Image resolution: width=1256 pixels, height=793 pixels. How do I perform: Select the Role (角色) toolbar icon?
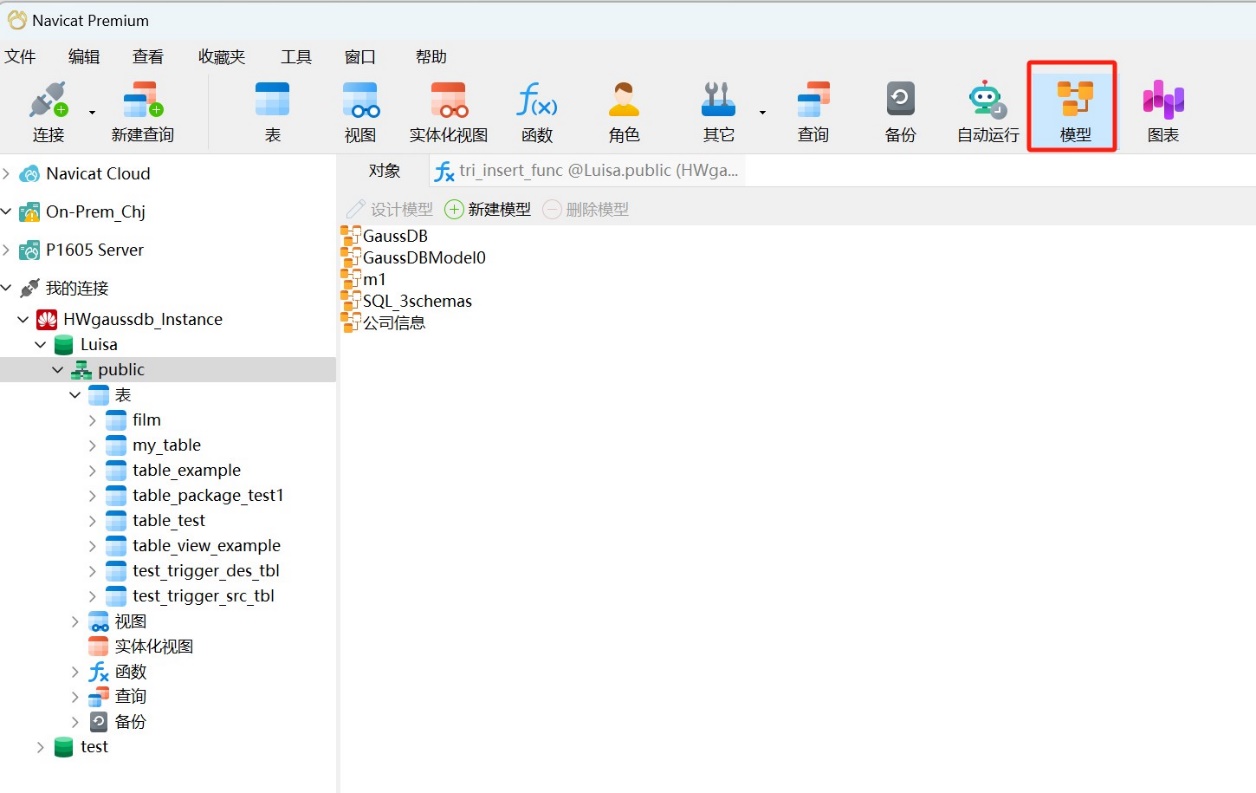point(624,111)
